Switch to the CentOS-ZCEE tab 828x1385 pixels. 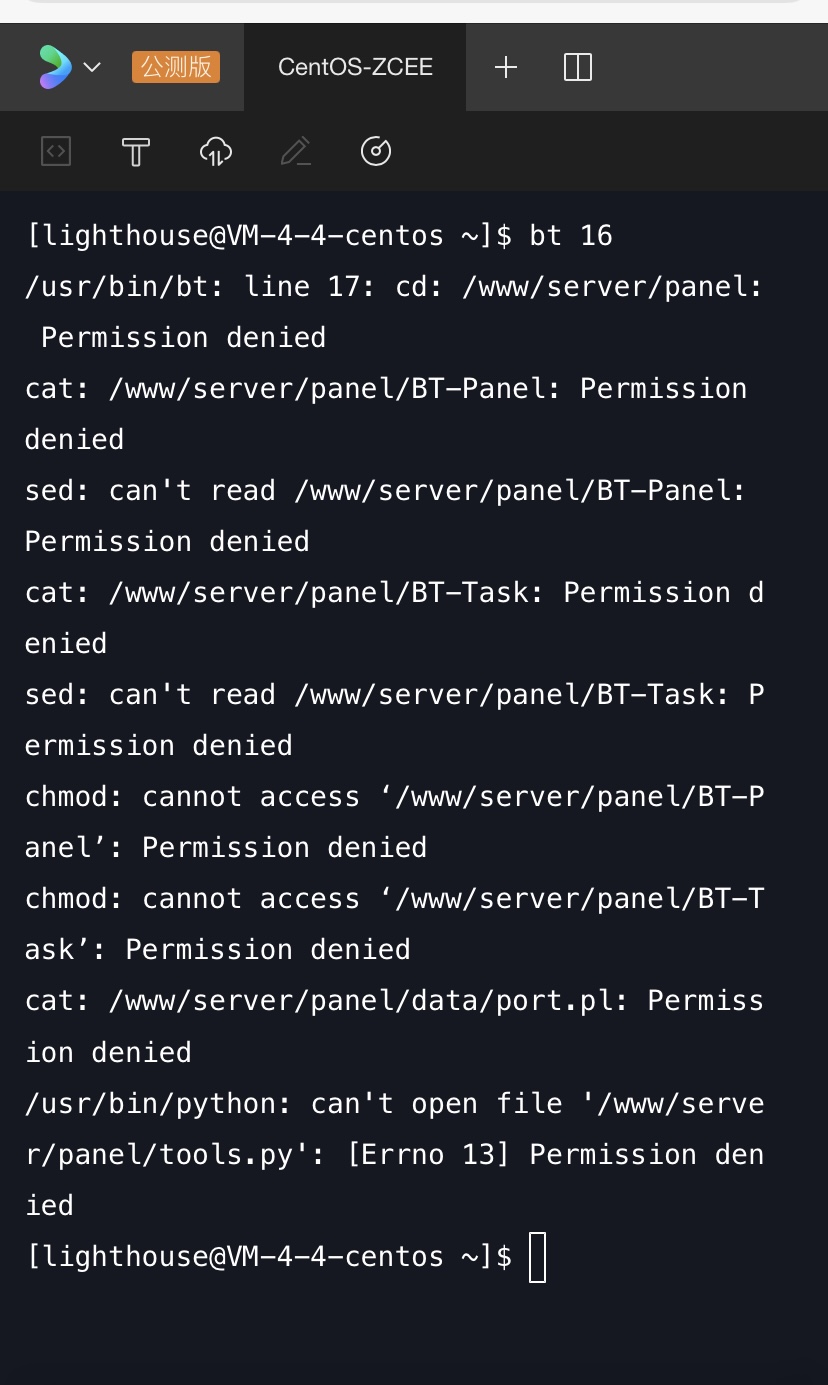[355, 67]
